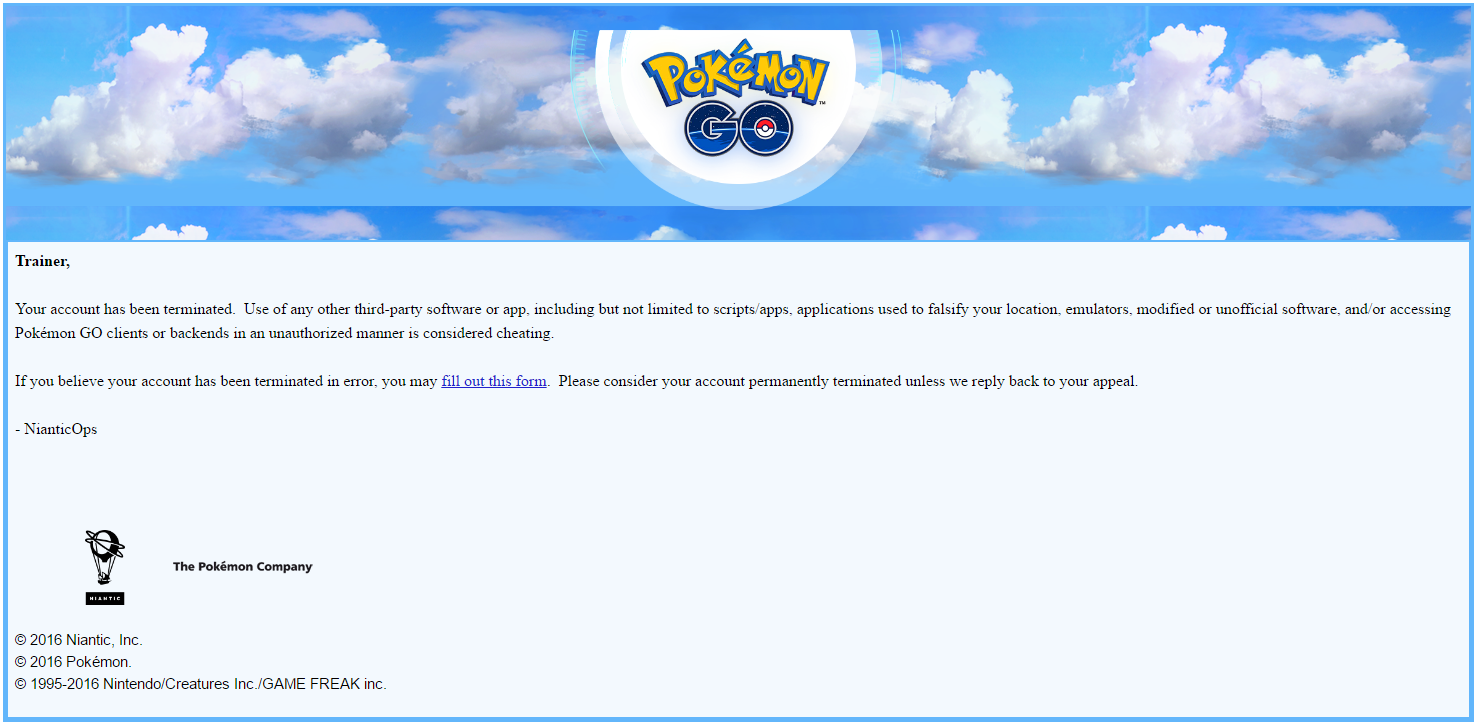Click the '© 2016 Pokémon.' copyright line
The width and height of the screenshot is (1478, 725).
pos(74,662)
